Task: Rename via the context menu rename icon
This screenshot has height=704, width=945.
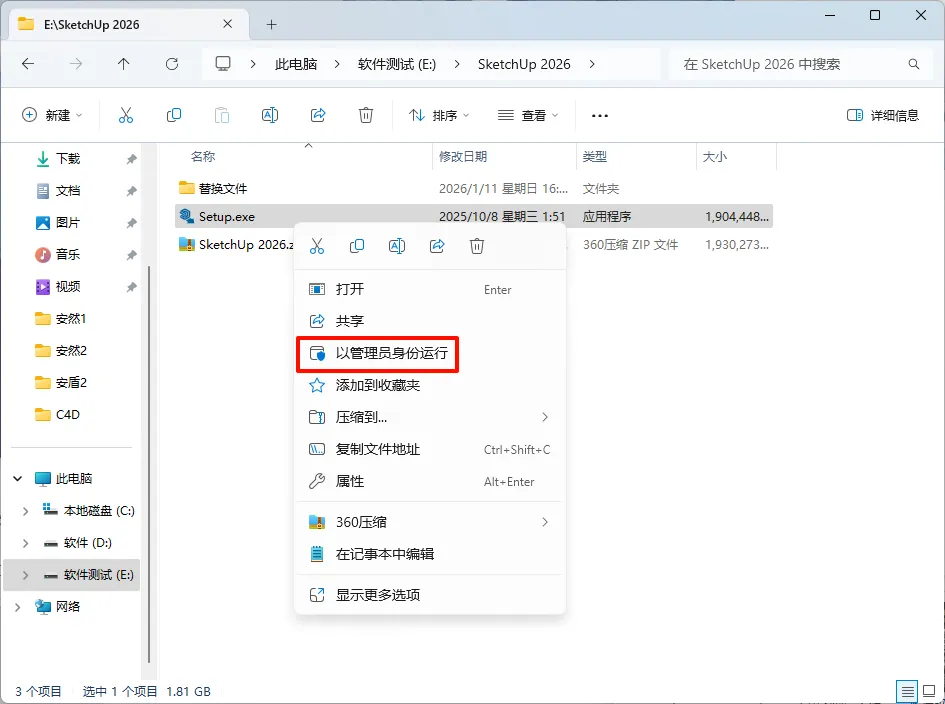Action: (x=397, y=246)
